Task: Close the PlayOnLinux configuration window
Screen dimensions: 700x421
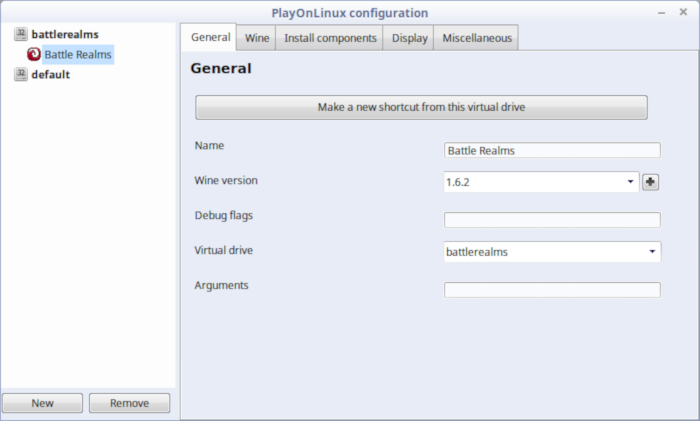Action: tap(683, 12)
